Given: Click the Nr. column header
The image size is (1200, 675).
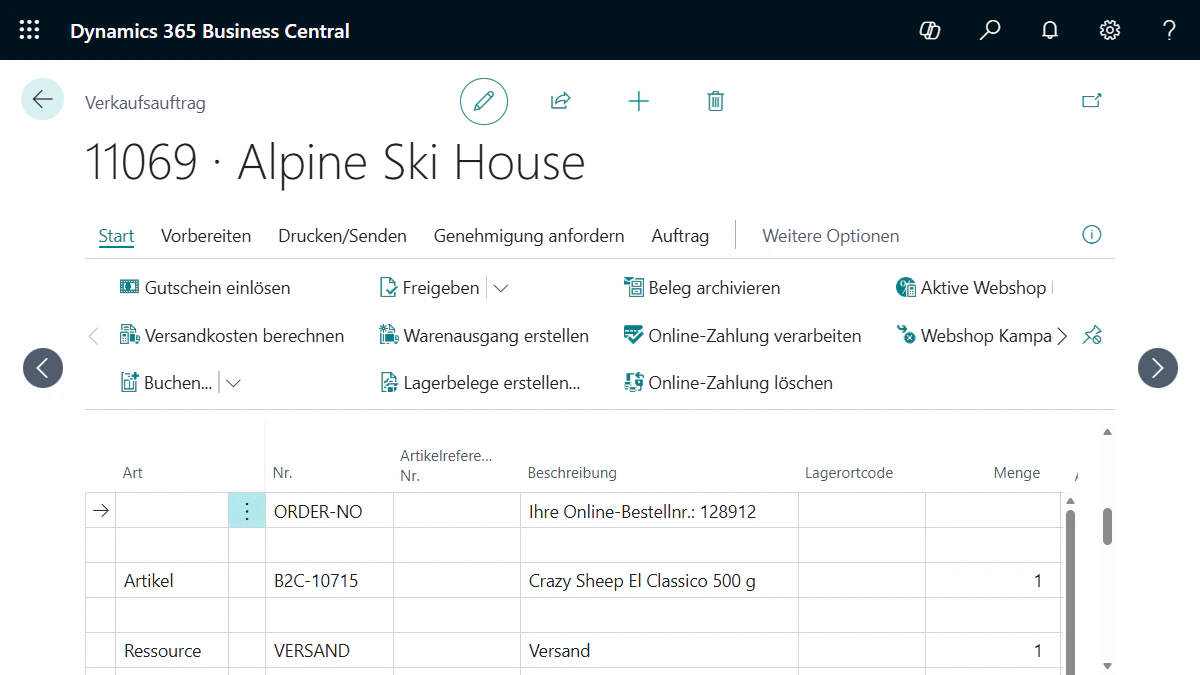Looking at the screenshot, I should 282,473.
